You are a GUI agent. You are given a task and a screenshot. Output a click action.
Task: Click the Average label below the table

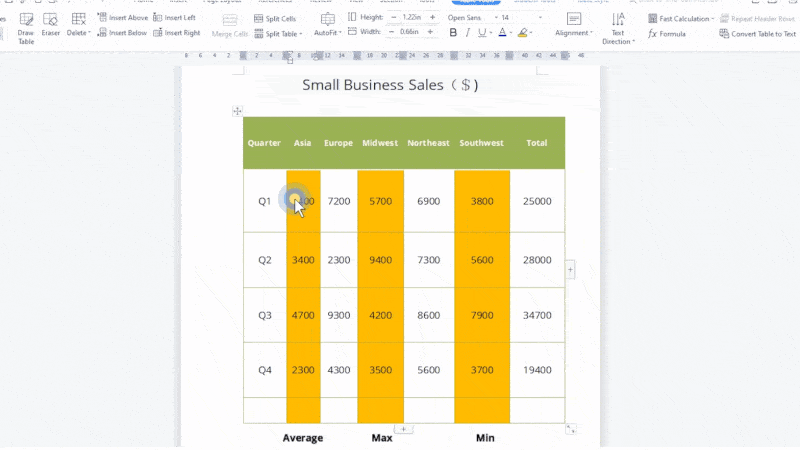point(303,438)
